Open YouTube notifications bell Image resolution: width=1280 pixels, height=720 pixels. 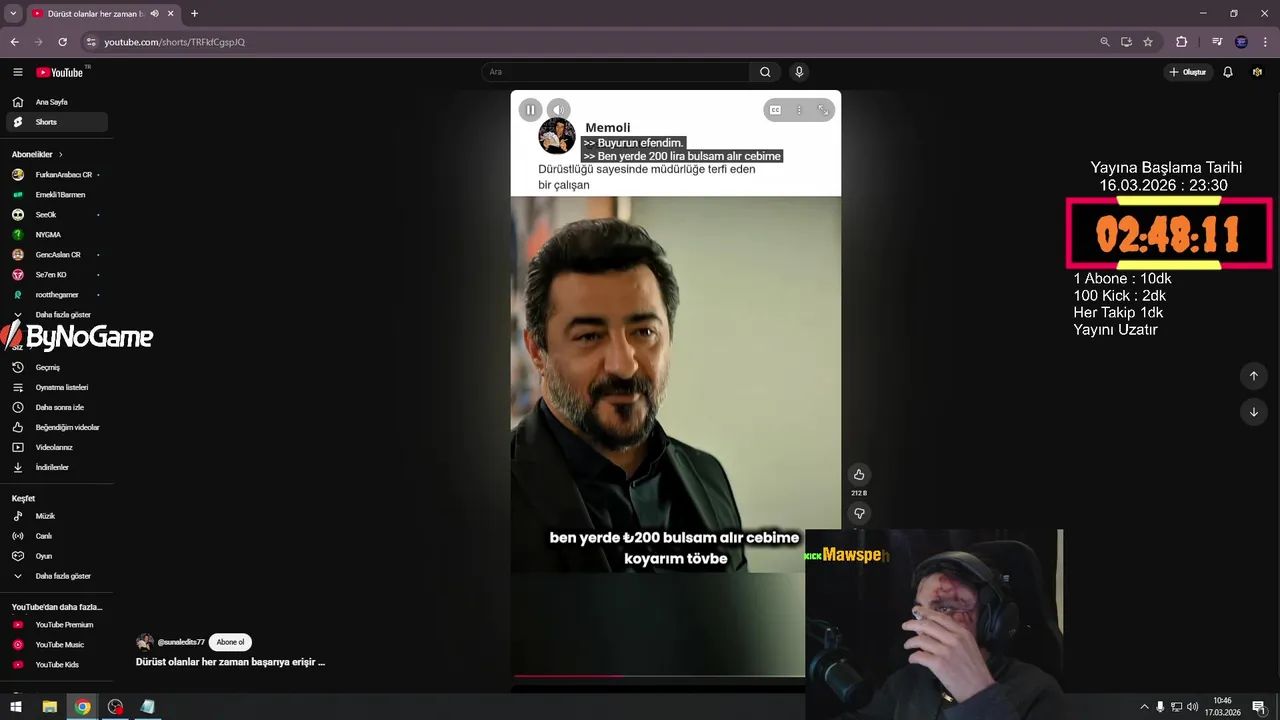click(x=1228, y=72)
